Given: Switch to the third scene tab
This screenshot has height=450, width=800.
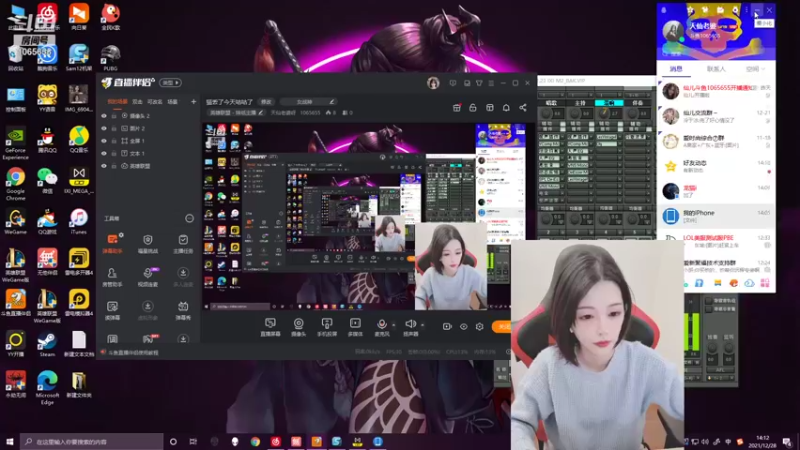Looking at the screenshot, I should pyautogui.click(x=155, y=102).
